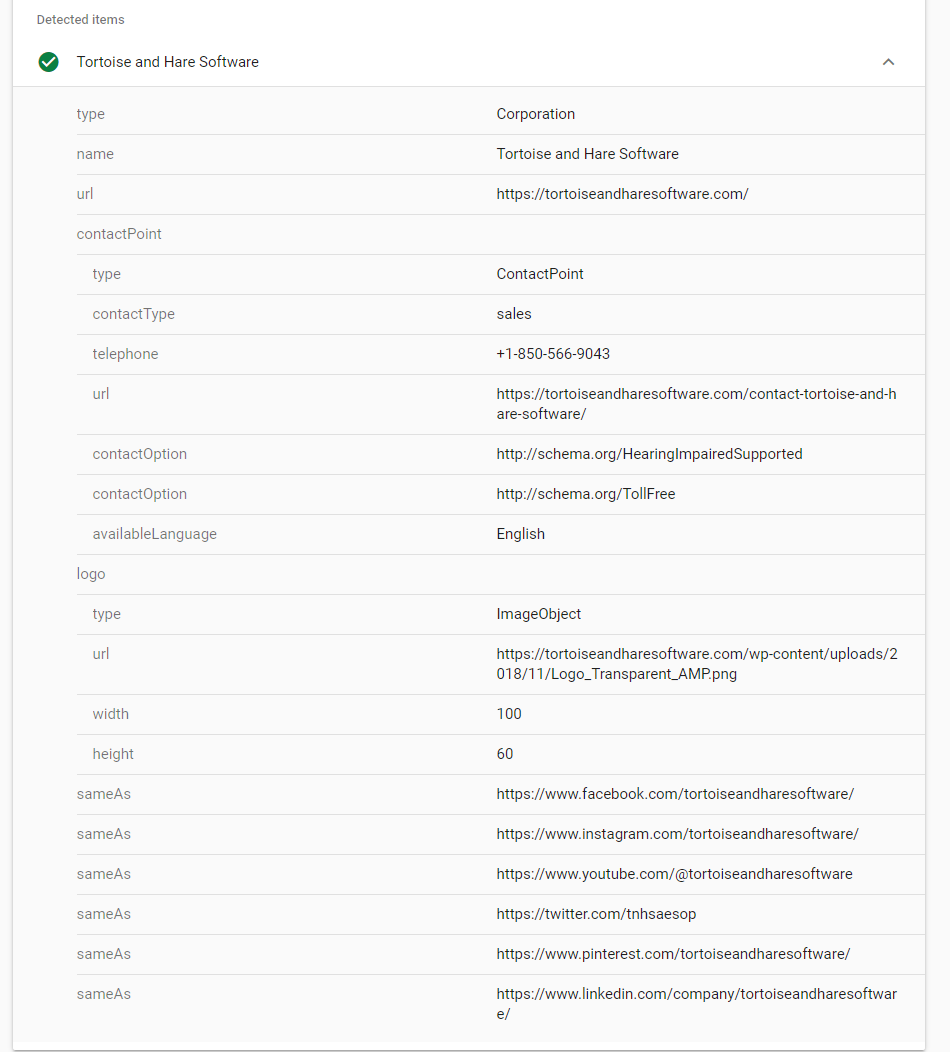This screenshot has width=950, height=1052.
Task: Click the contact page URL value
Action: click(x=696, y=403)
